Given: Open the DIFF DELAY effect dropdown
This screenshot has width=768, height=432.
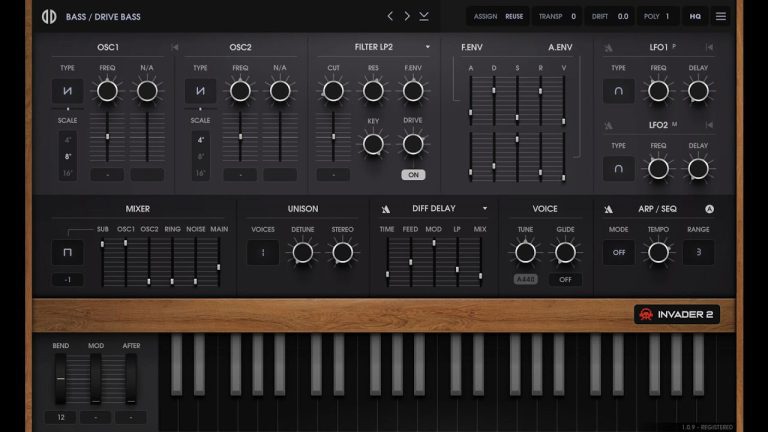Looking at the screenshot, I should 485,209.
